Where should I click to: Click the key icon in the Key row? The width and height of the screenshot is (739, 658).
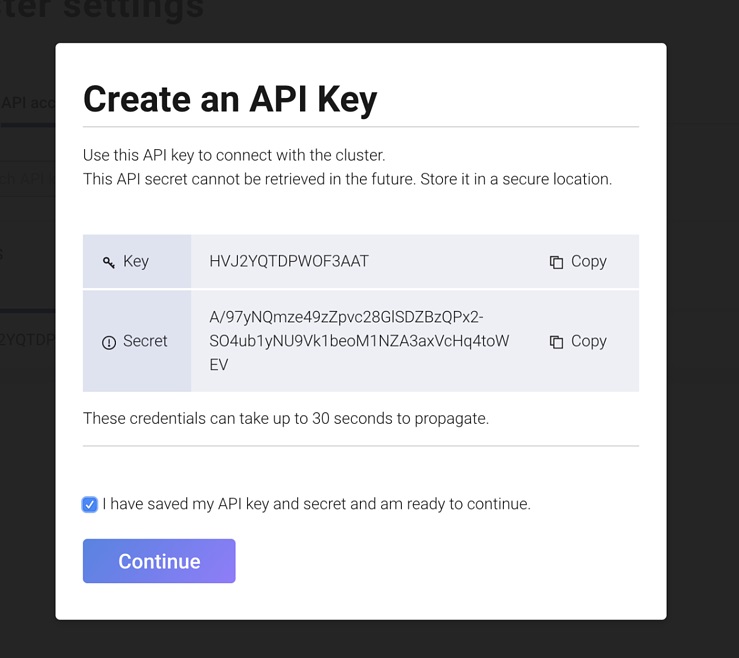point(109,262)
